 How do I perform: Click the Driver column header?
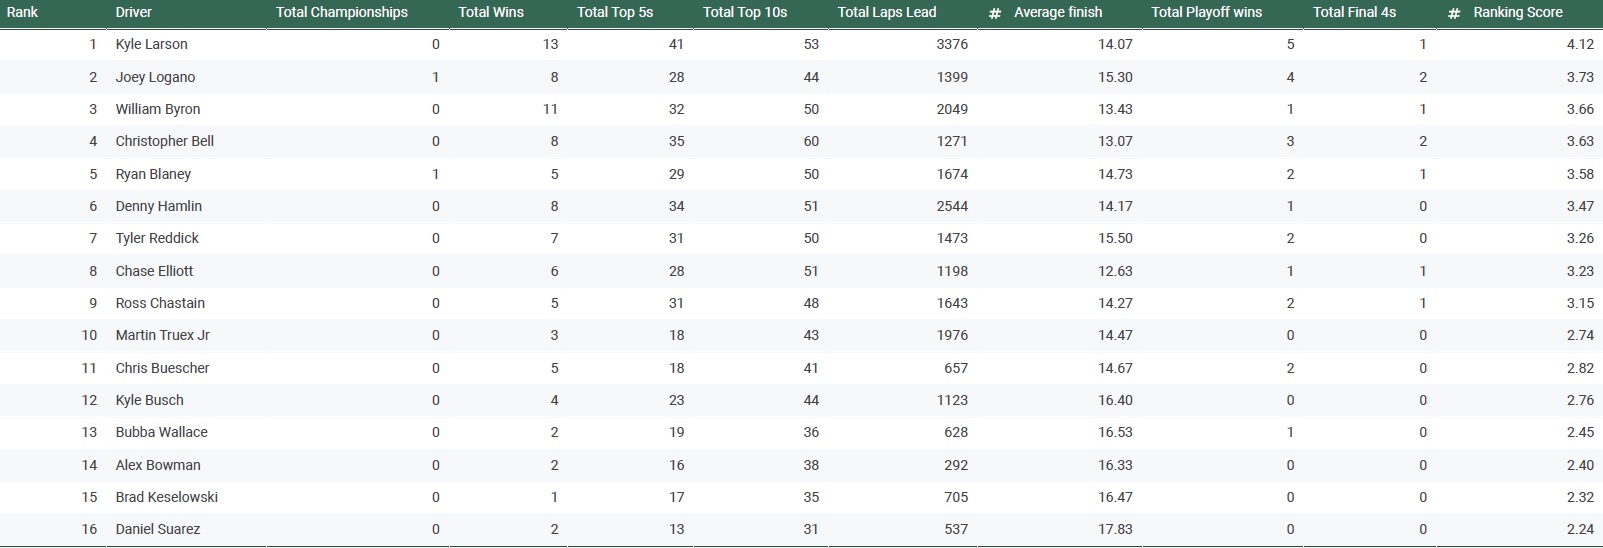click(x=133, y=12)
